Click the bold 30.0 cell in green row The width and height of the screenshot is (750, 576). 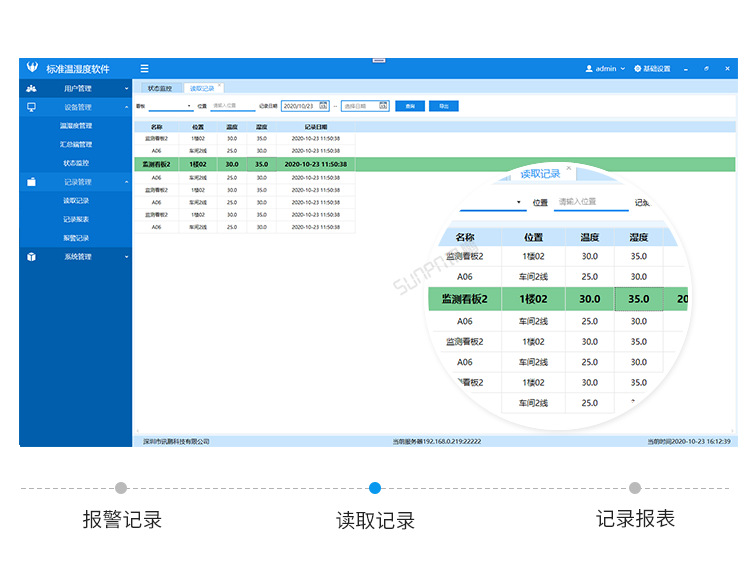point(232,164)
